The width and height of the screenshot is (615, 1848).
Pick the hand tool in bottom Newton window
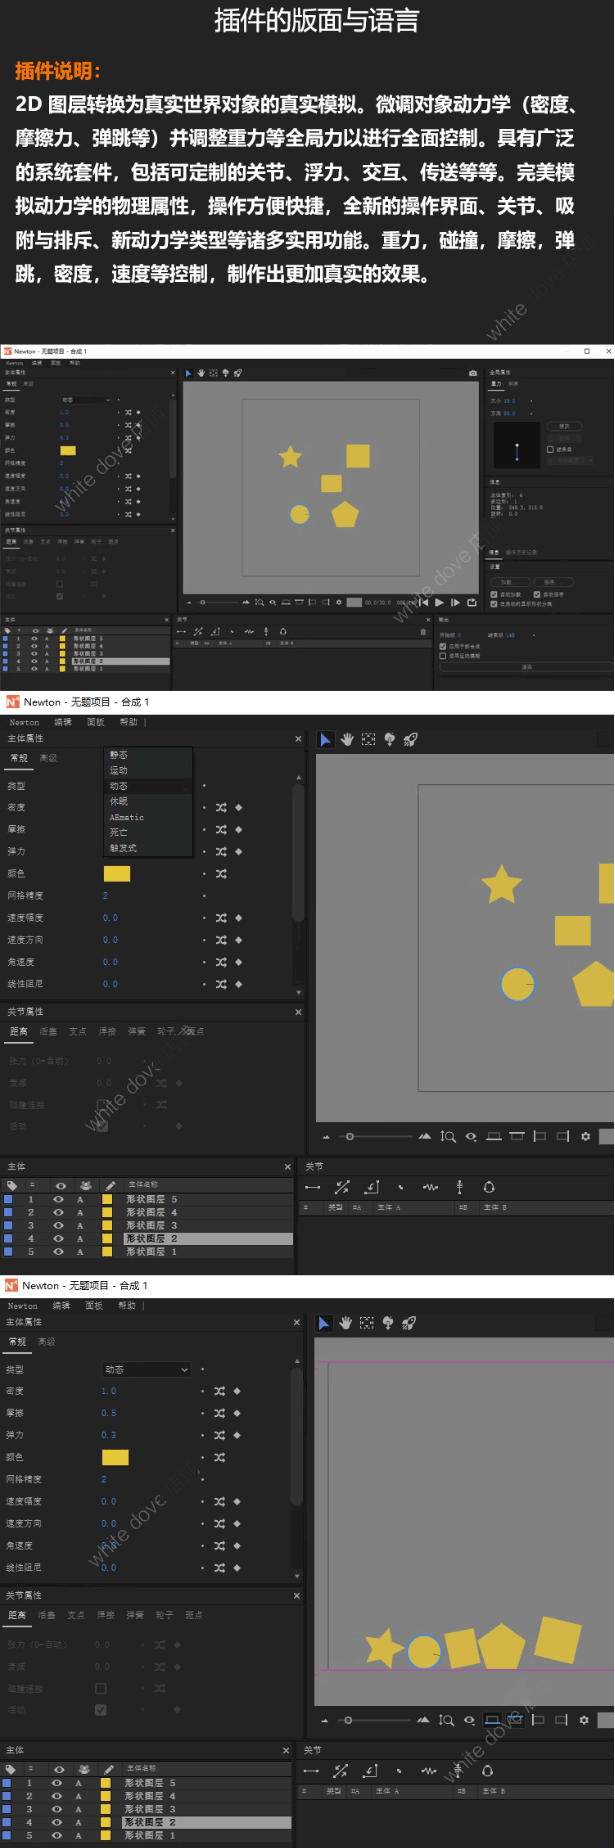click(x=345, y=1323)
